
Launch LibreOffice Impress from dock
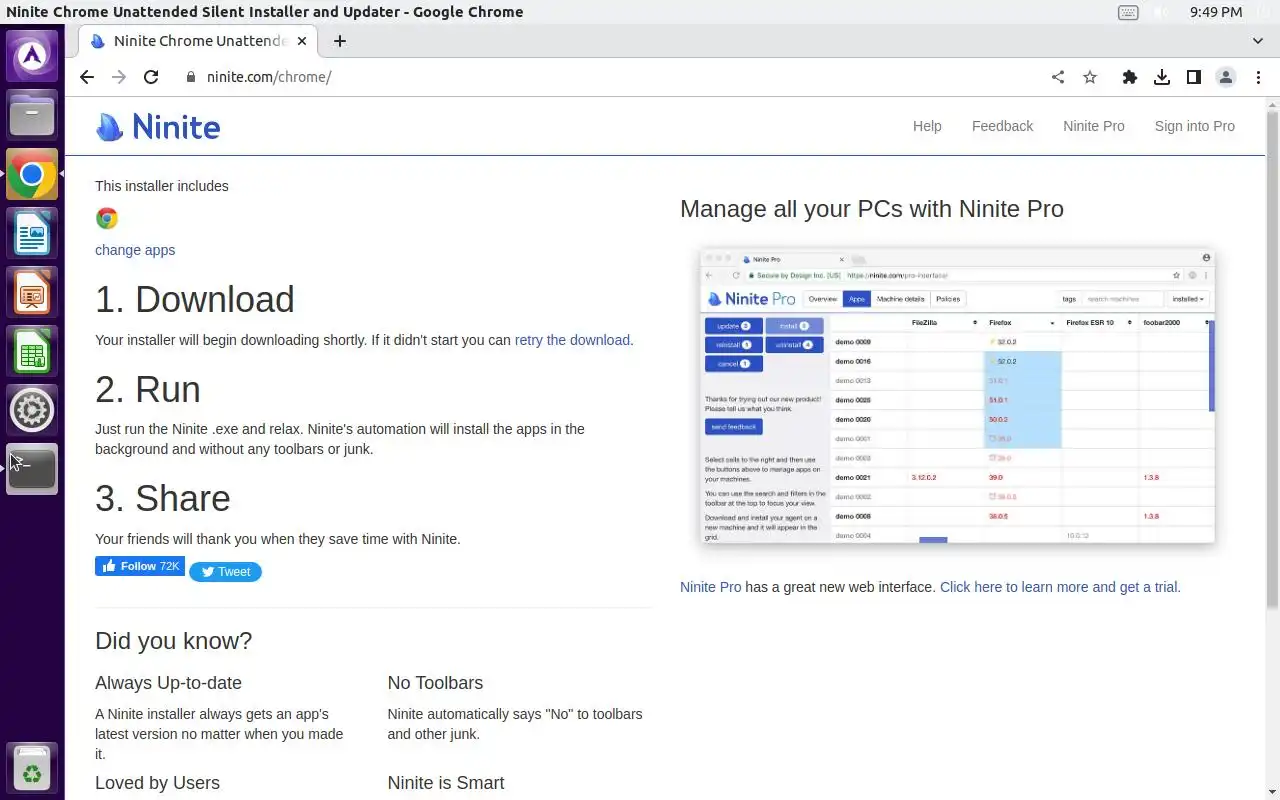click(x=32, y=293)
